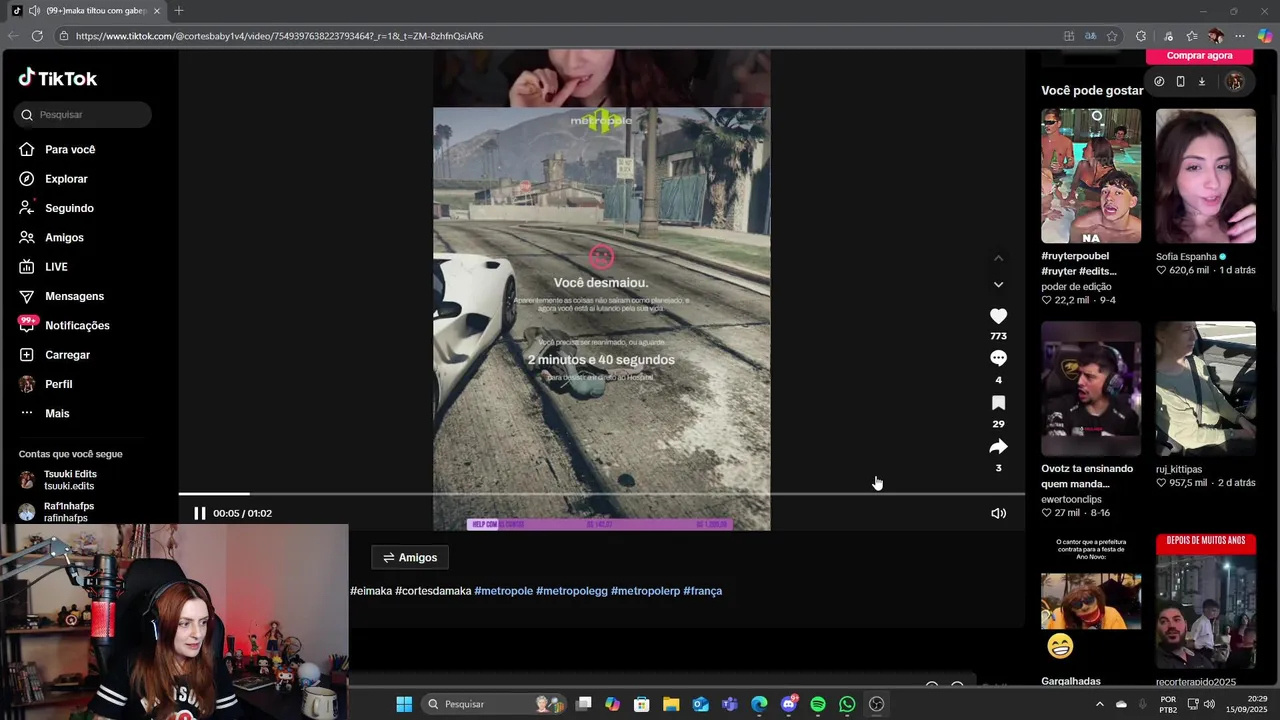Screen dimensions: 1280x720
Task: Open the Seguindo feed
Action: tap(56, 208)
